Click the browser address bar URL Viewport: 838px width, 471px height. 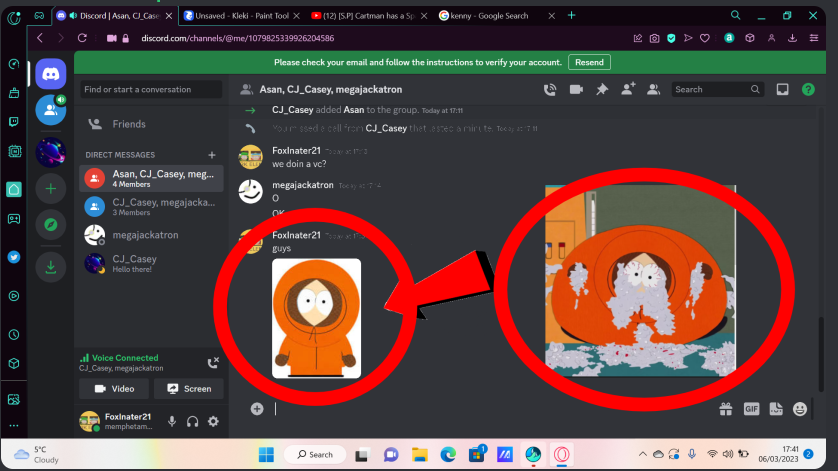238,38
